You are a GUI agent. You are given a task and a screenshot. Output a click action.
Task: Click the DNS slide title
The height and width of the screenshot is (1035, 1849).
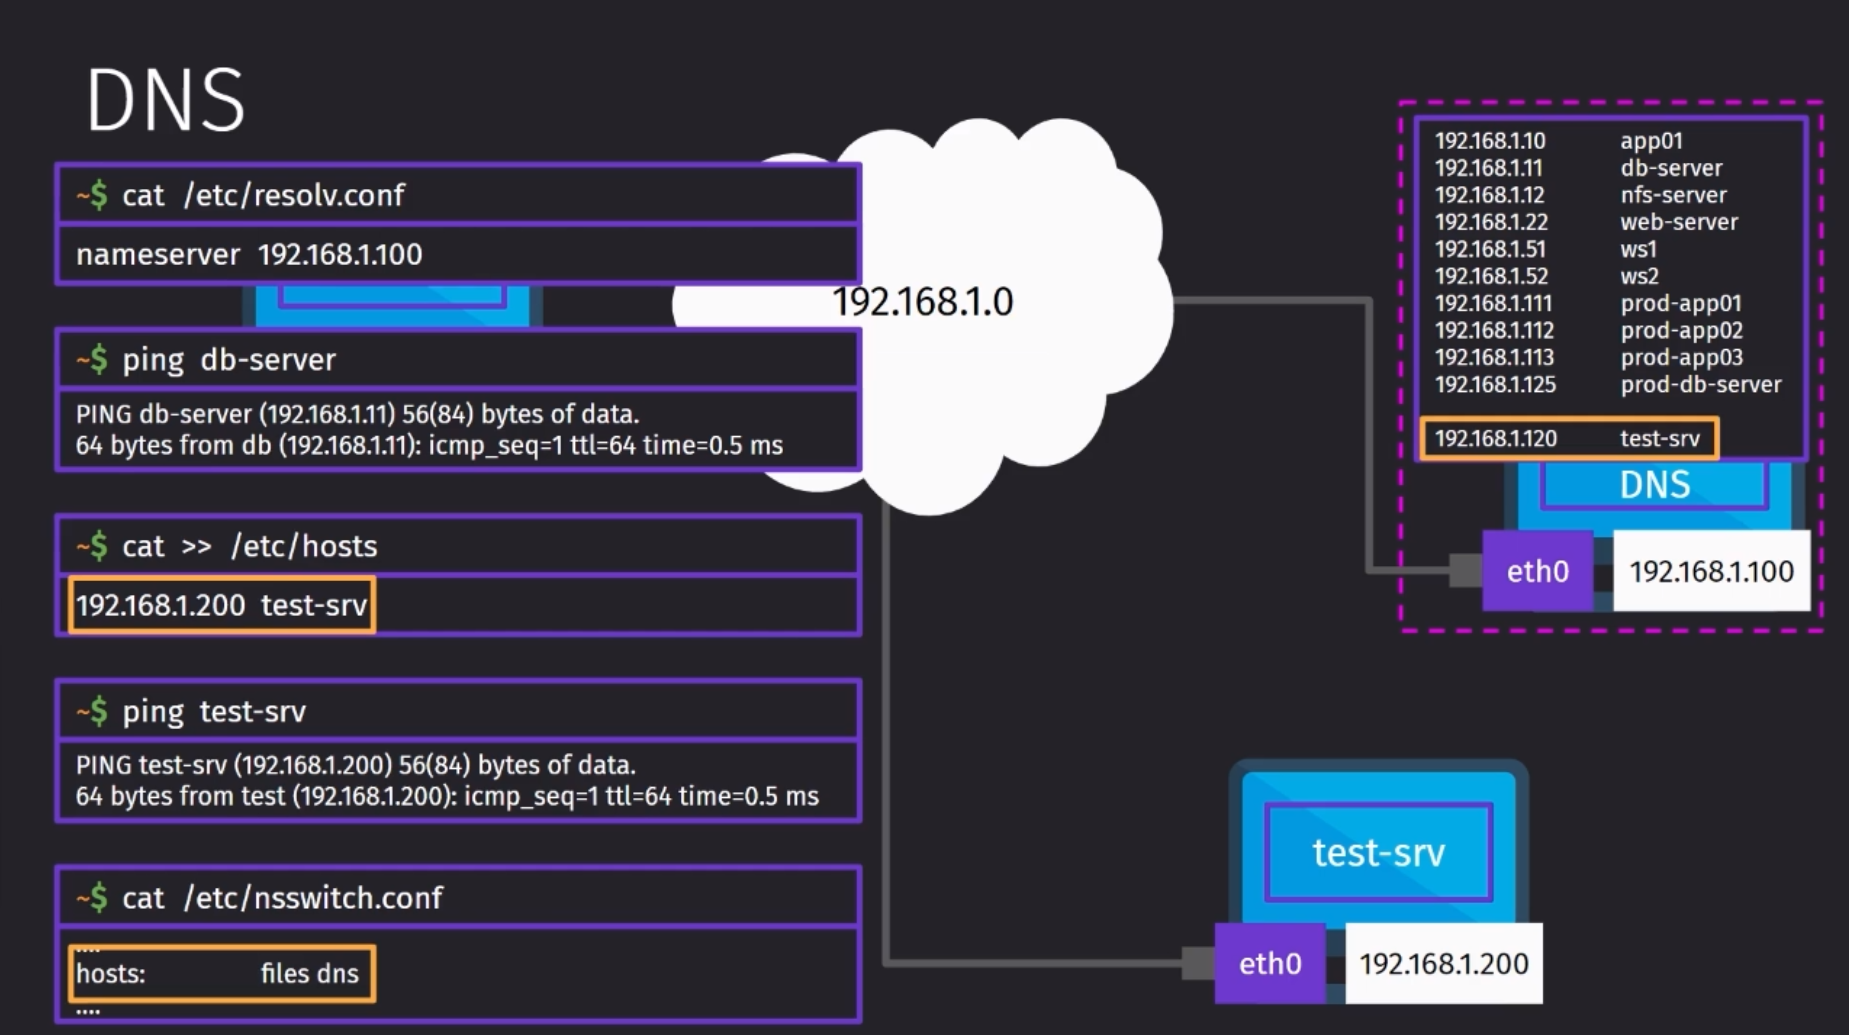(166, 100)
